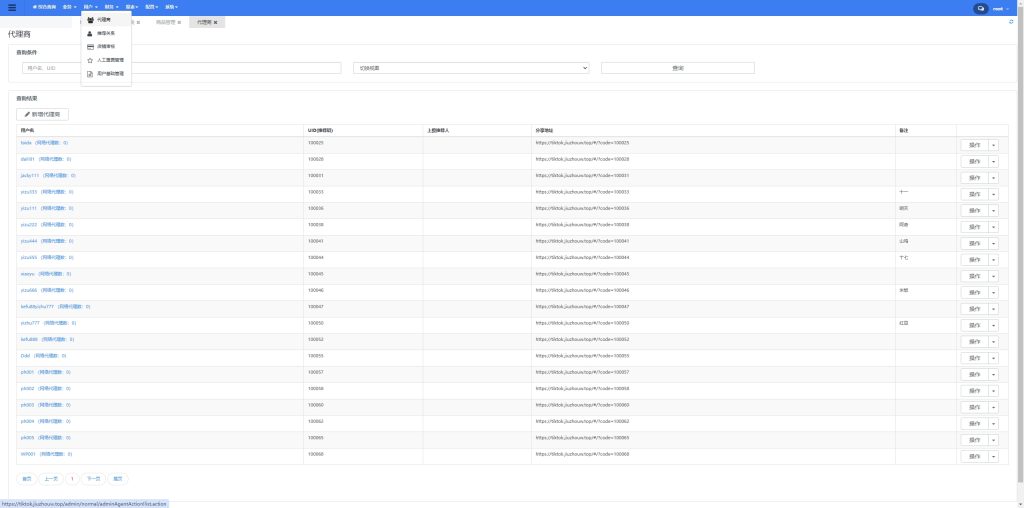Expand 操作 caret for UID 100031 row

[x=993, y=178]
